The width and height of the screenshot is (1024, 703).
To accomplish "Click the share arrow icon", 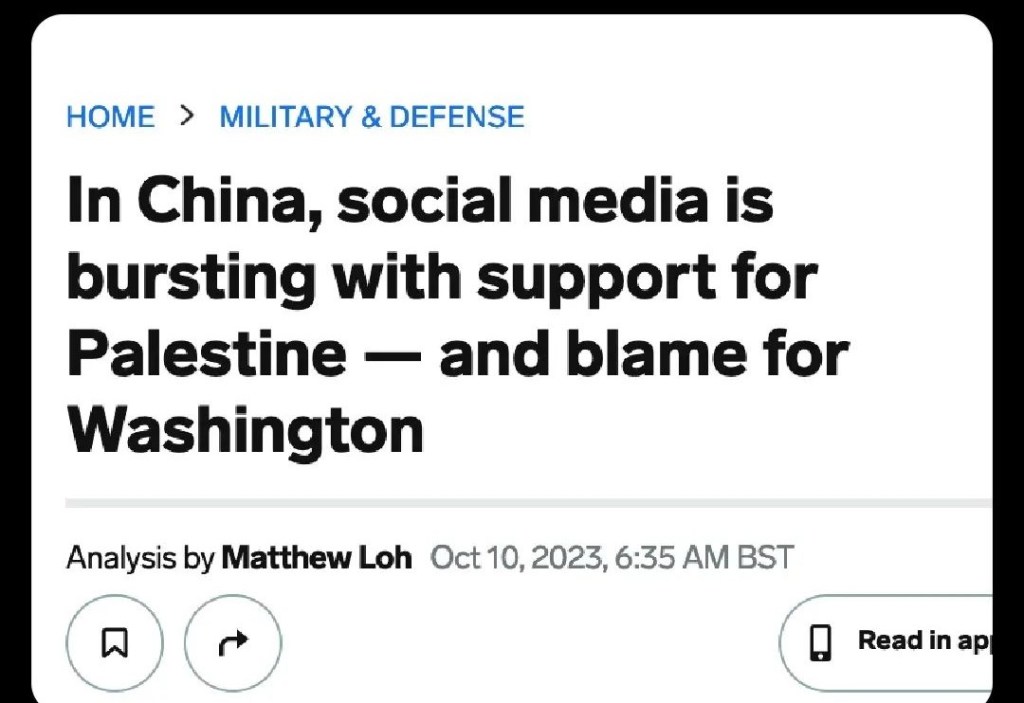I will [x=232, y=641].
